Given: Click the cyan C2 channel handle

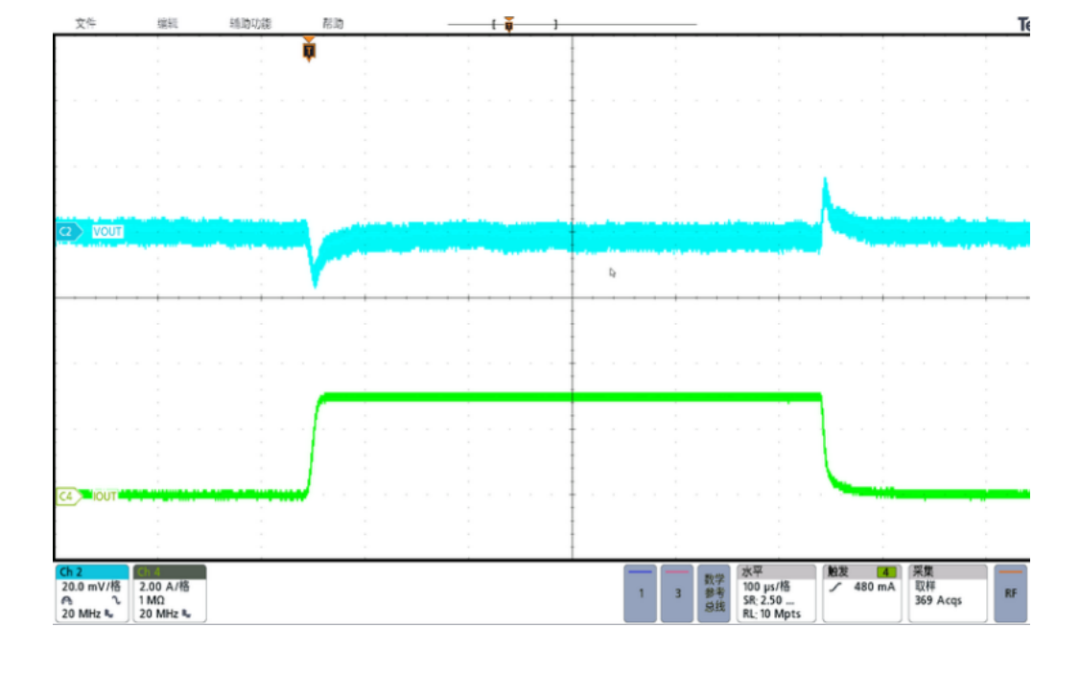Looking at the screenshot, I should (x=68, y=232).
